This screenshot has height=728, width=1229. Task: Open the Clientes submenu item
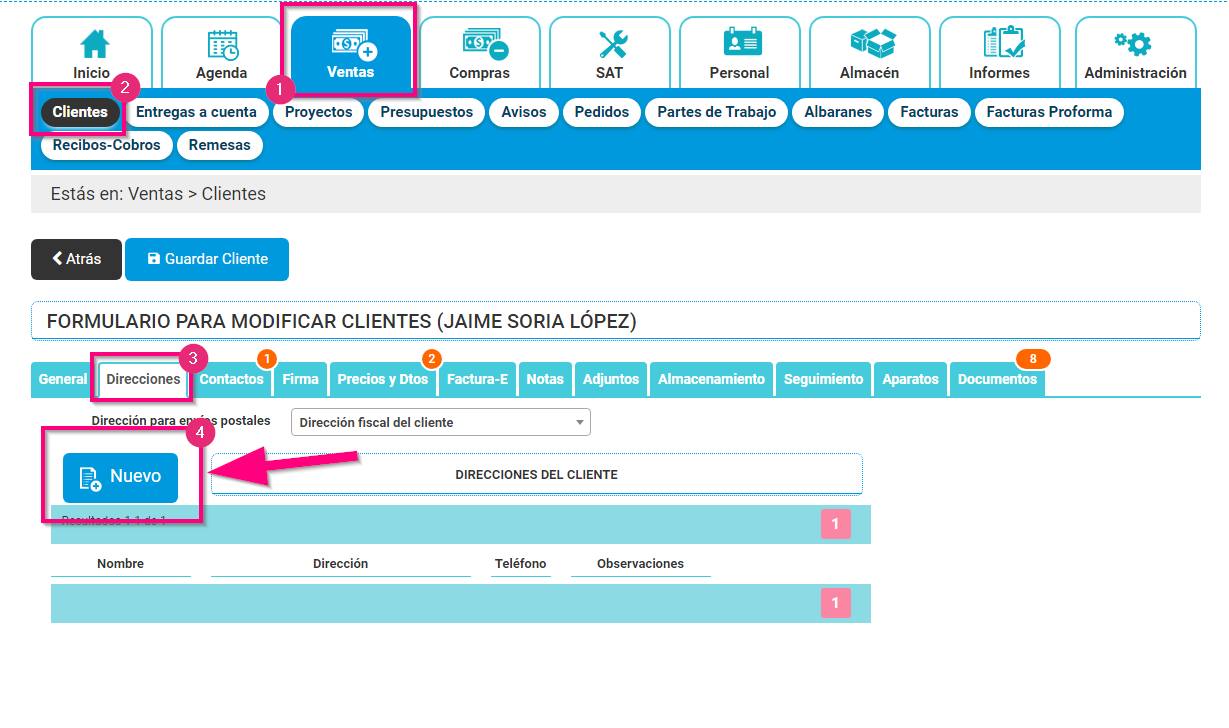78,112
